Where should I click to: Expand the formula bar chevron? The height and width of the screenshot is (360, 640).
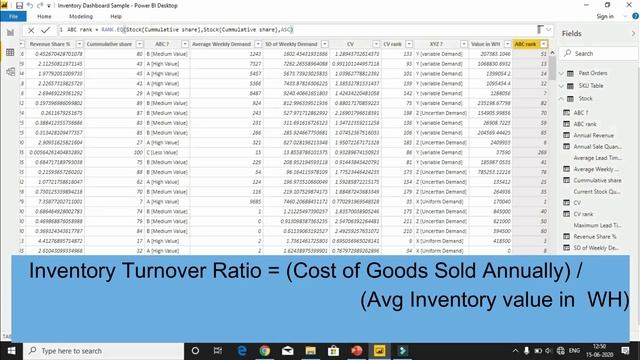point(548,30)
